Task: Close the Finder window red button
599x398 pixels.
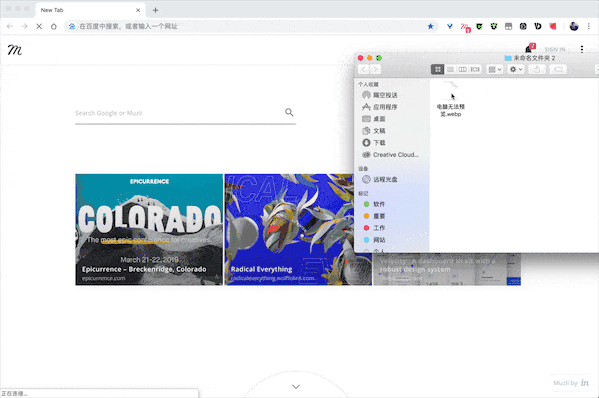Action: (x=360, y=58)
